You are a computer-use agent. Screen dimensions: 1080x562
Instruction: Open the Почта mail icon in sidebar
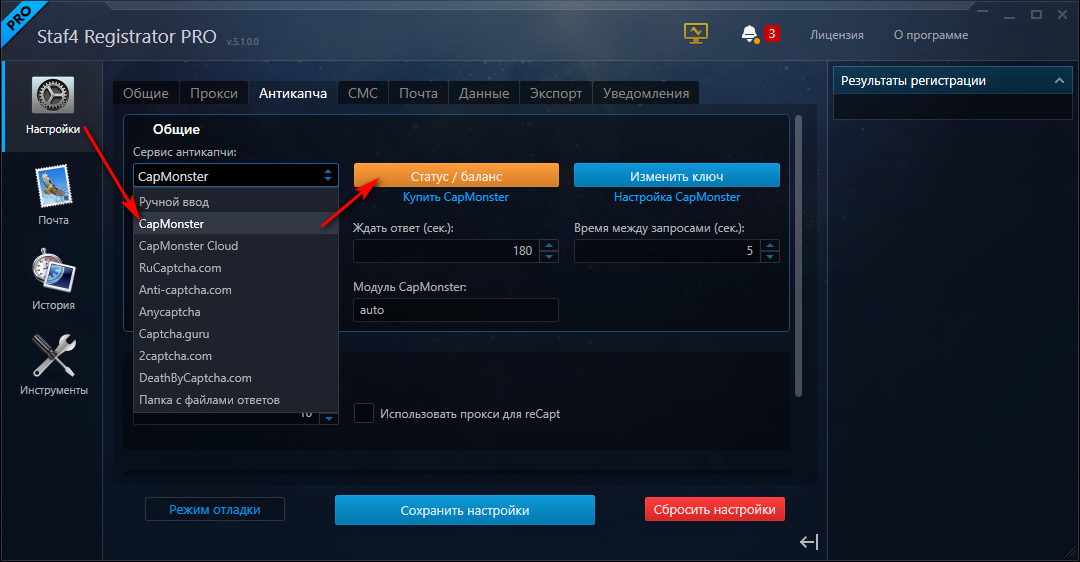tap(53, 187)
